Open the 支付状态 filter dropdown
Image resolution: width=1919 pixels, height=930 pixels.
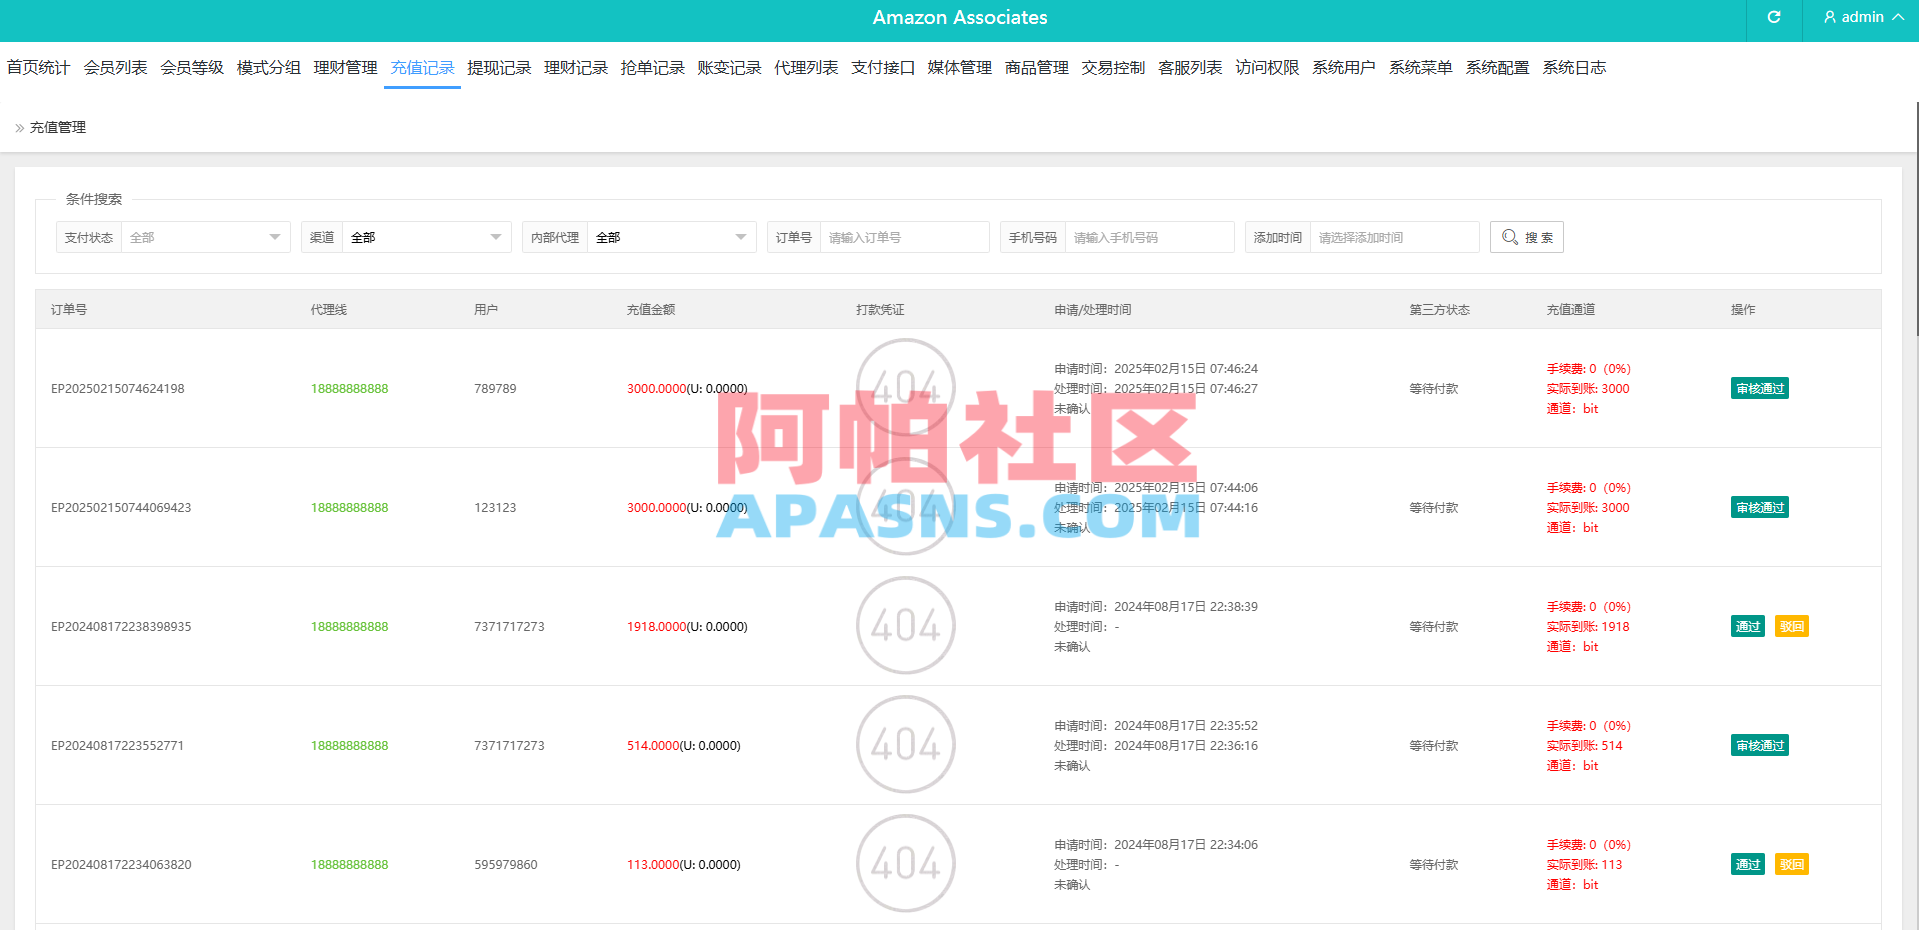coord(205,237)
